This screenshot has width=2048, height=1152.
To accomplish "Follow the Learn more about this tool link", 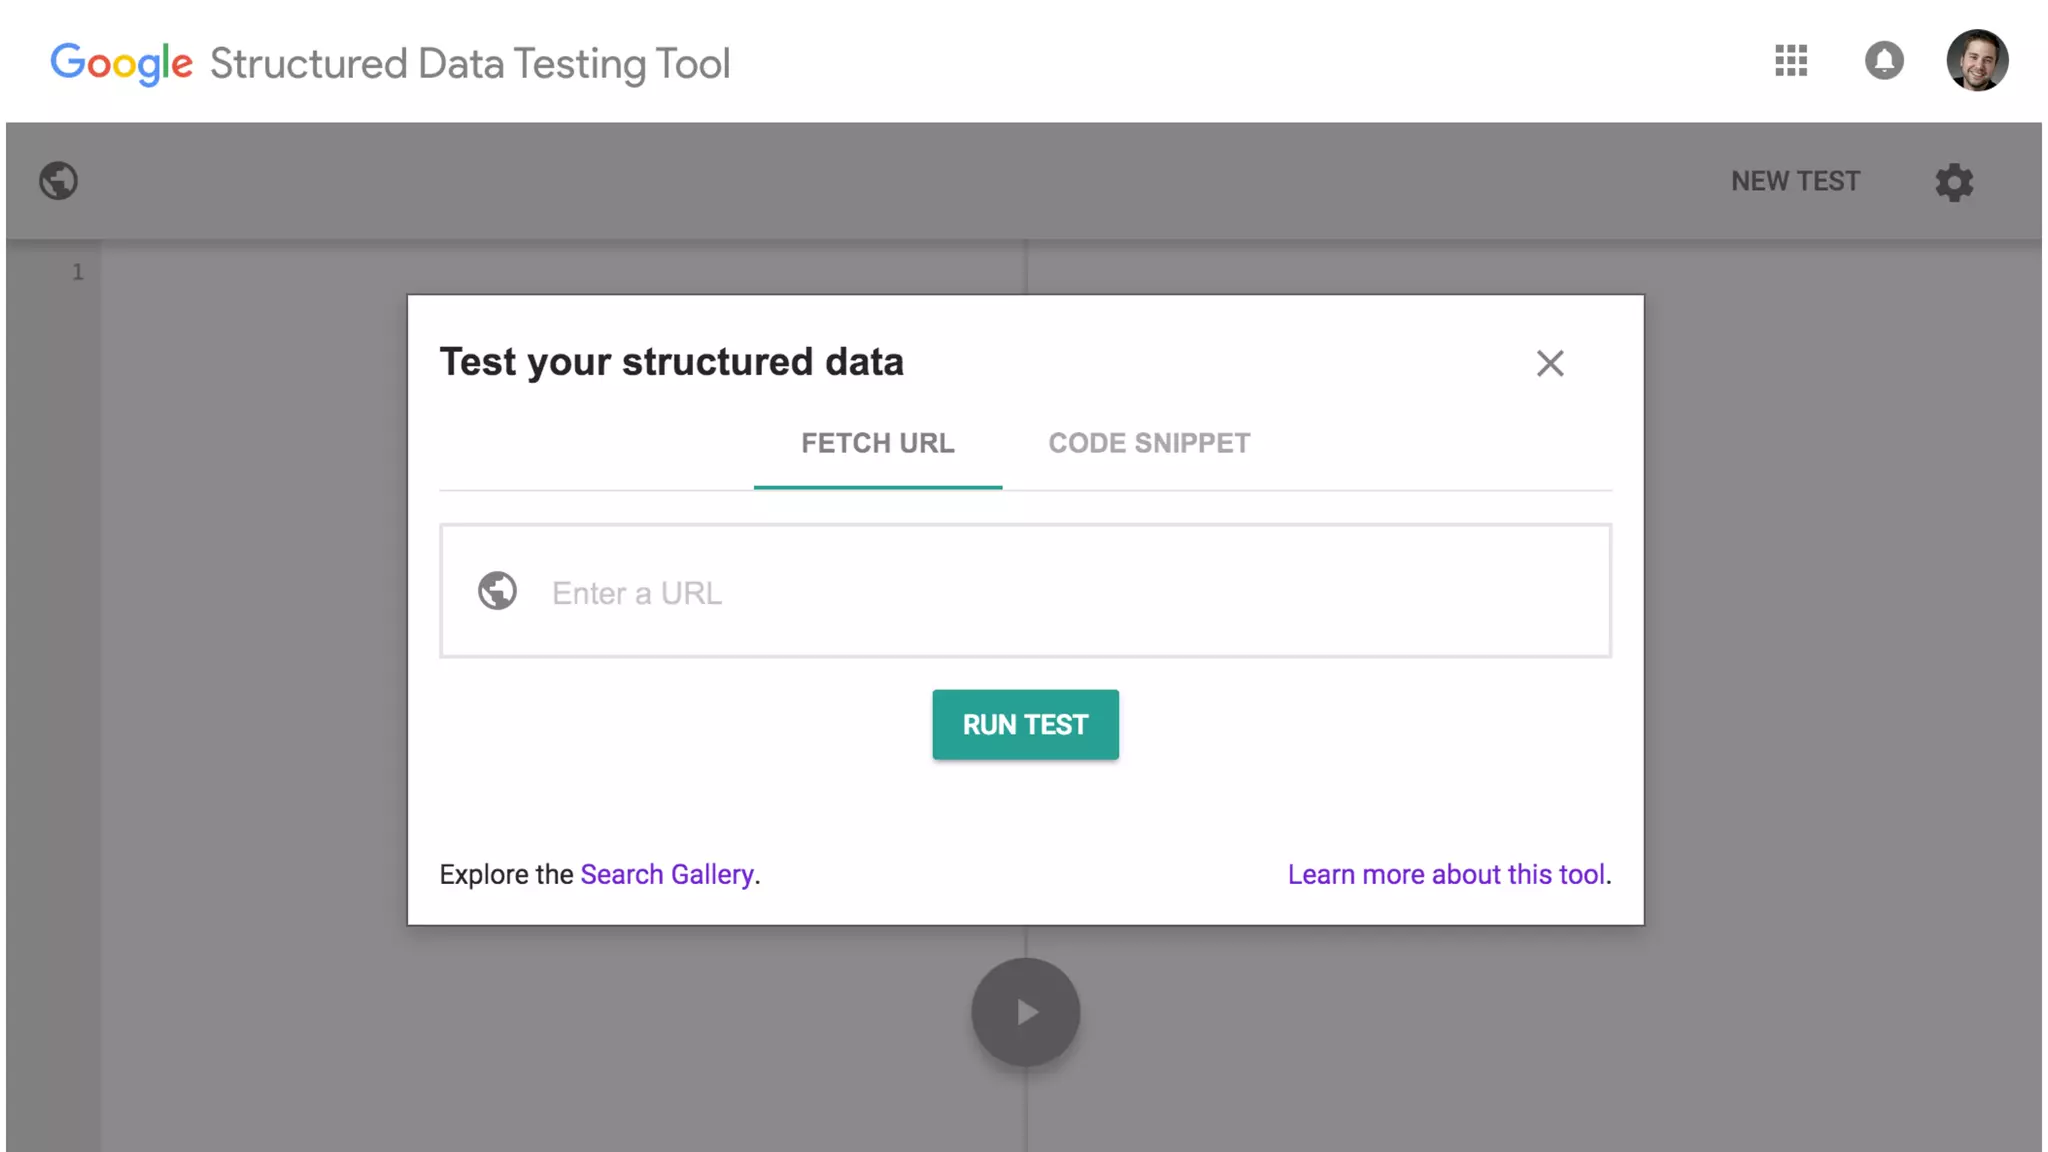I will click(x=1446, y=874).
